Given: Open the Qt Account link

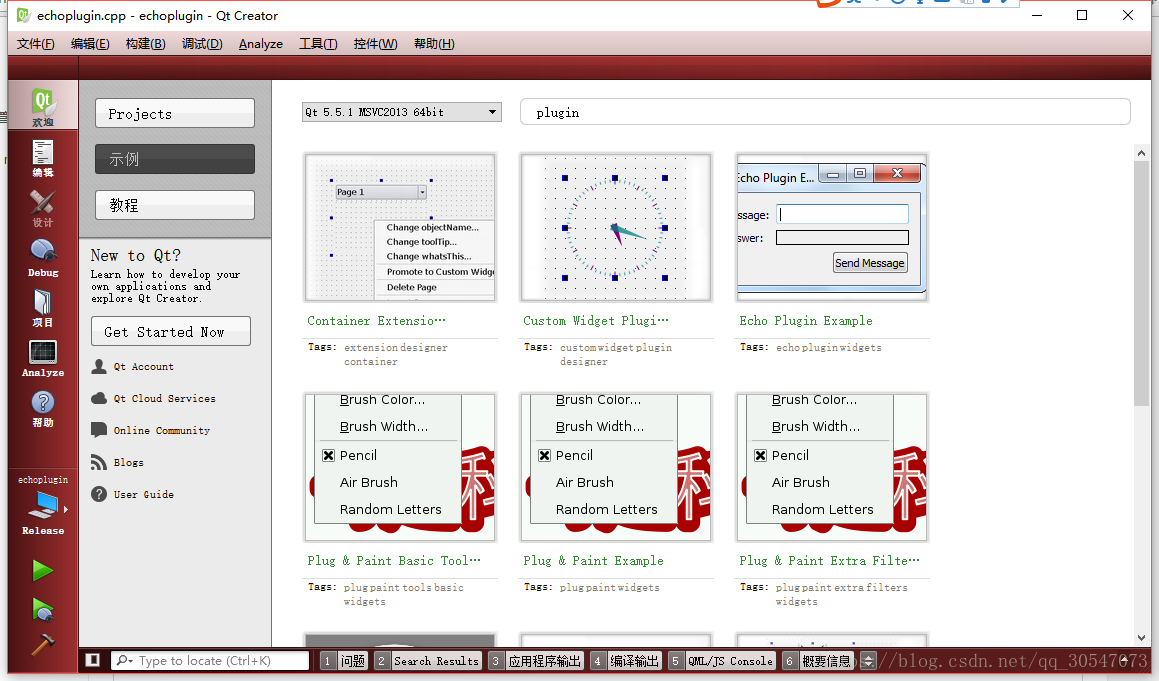Looking at the screenshot, I should point(143,366).
